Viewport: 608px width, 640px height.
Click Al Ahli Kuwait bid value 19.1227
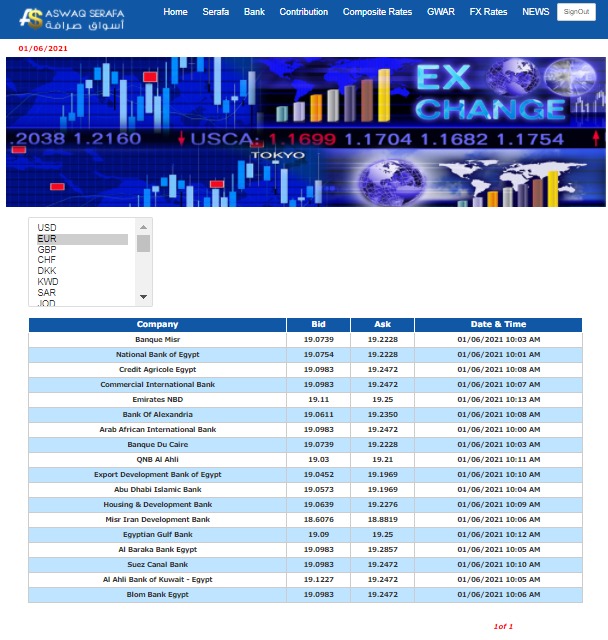(x=318, y=580)
